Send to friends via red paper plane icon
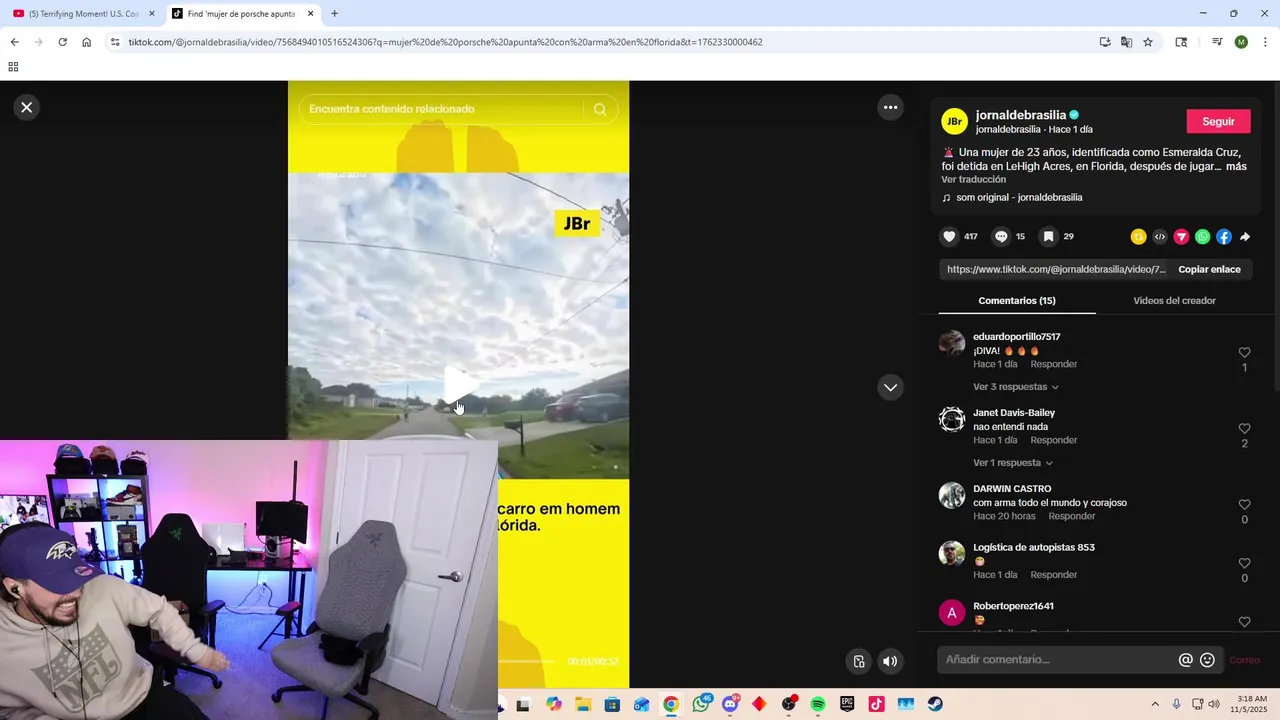Image resolution: width=1280 pixels, height=720 pixels. tap(1181, 237)
